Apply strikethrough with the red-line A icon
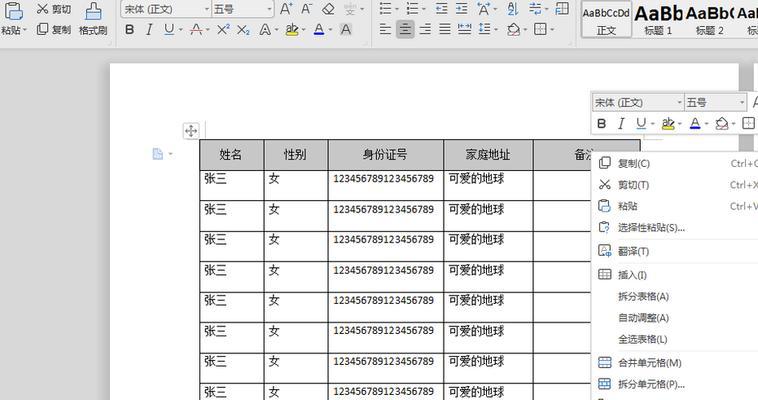The image size is (758, 400). click(196, 30)
